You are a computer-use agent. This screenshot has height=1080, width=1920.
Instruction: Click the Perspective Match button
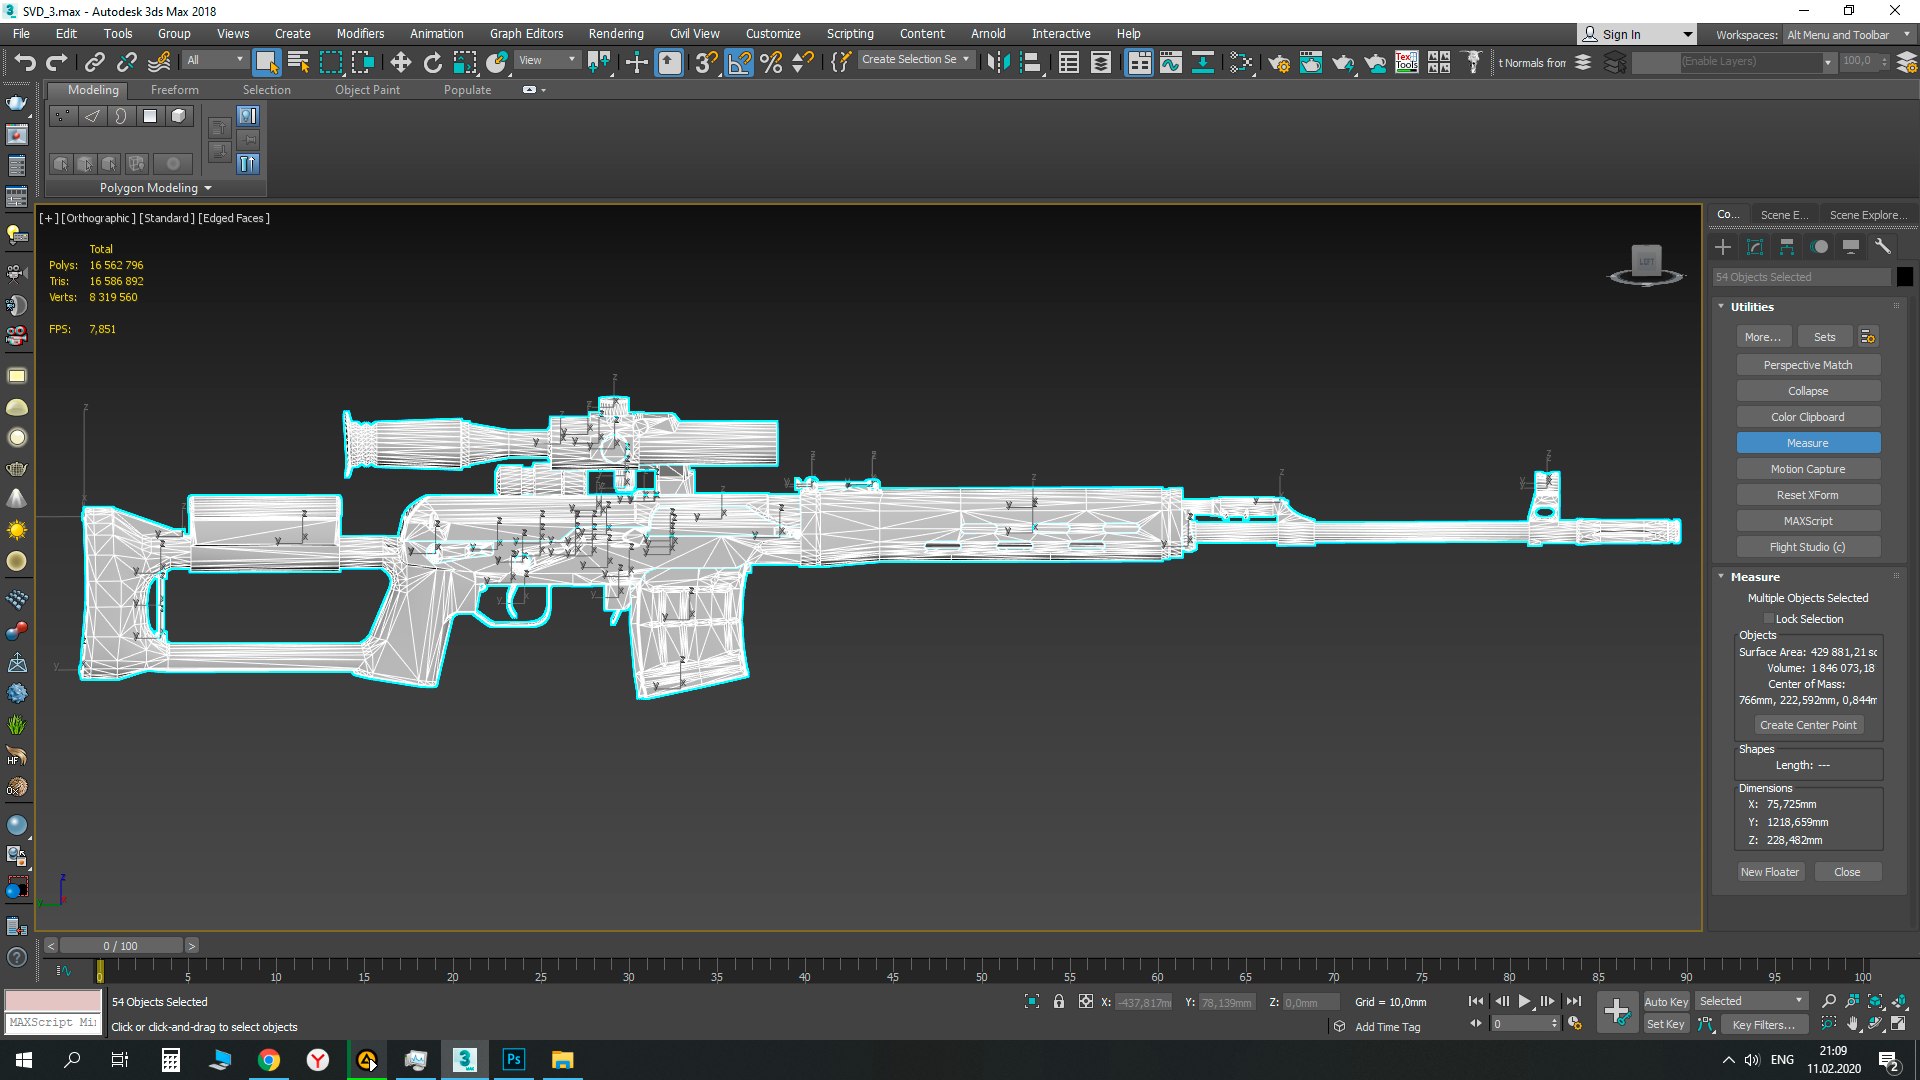[1808, 365]
